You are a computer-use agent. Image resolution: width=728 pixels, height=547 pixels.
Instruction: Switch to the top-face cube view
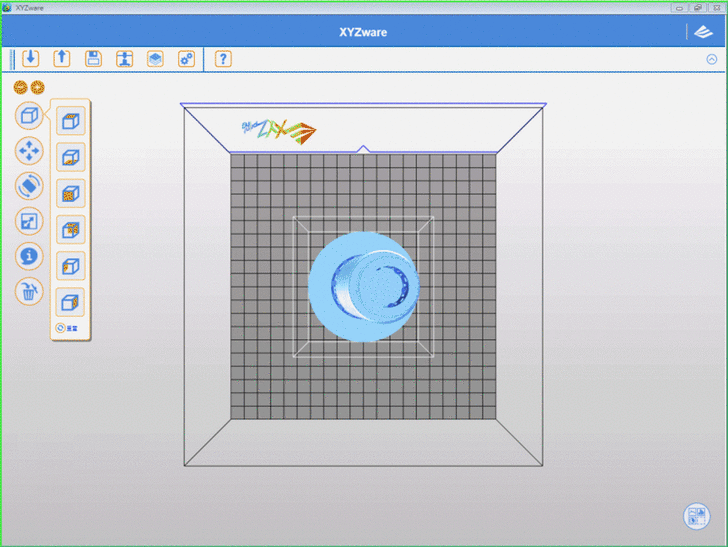71,121
